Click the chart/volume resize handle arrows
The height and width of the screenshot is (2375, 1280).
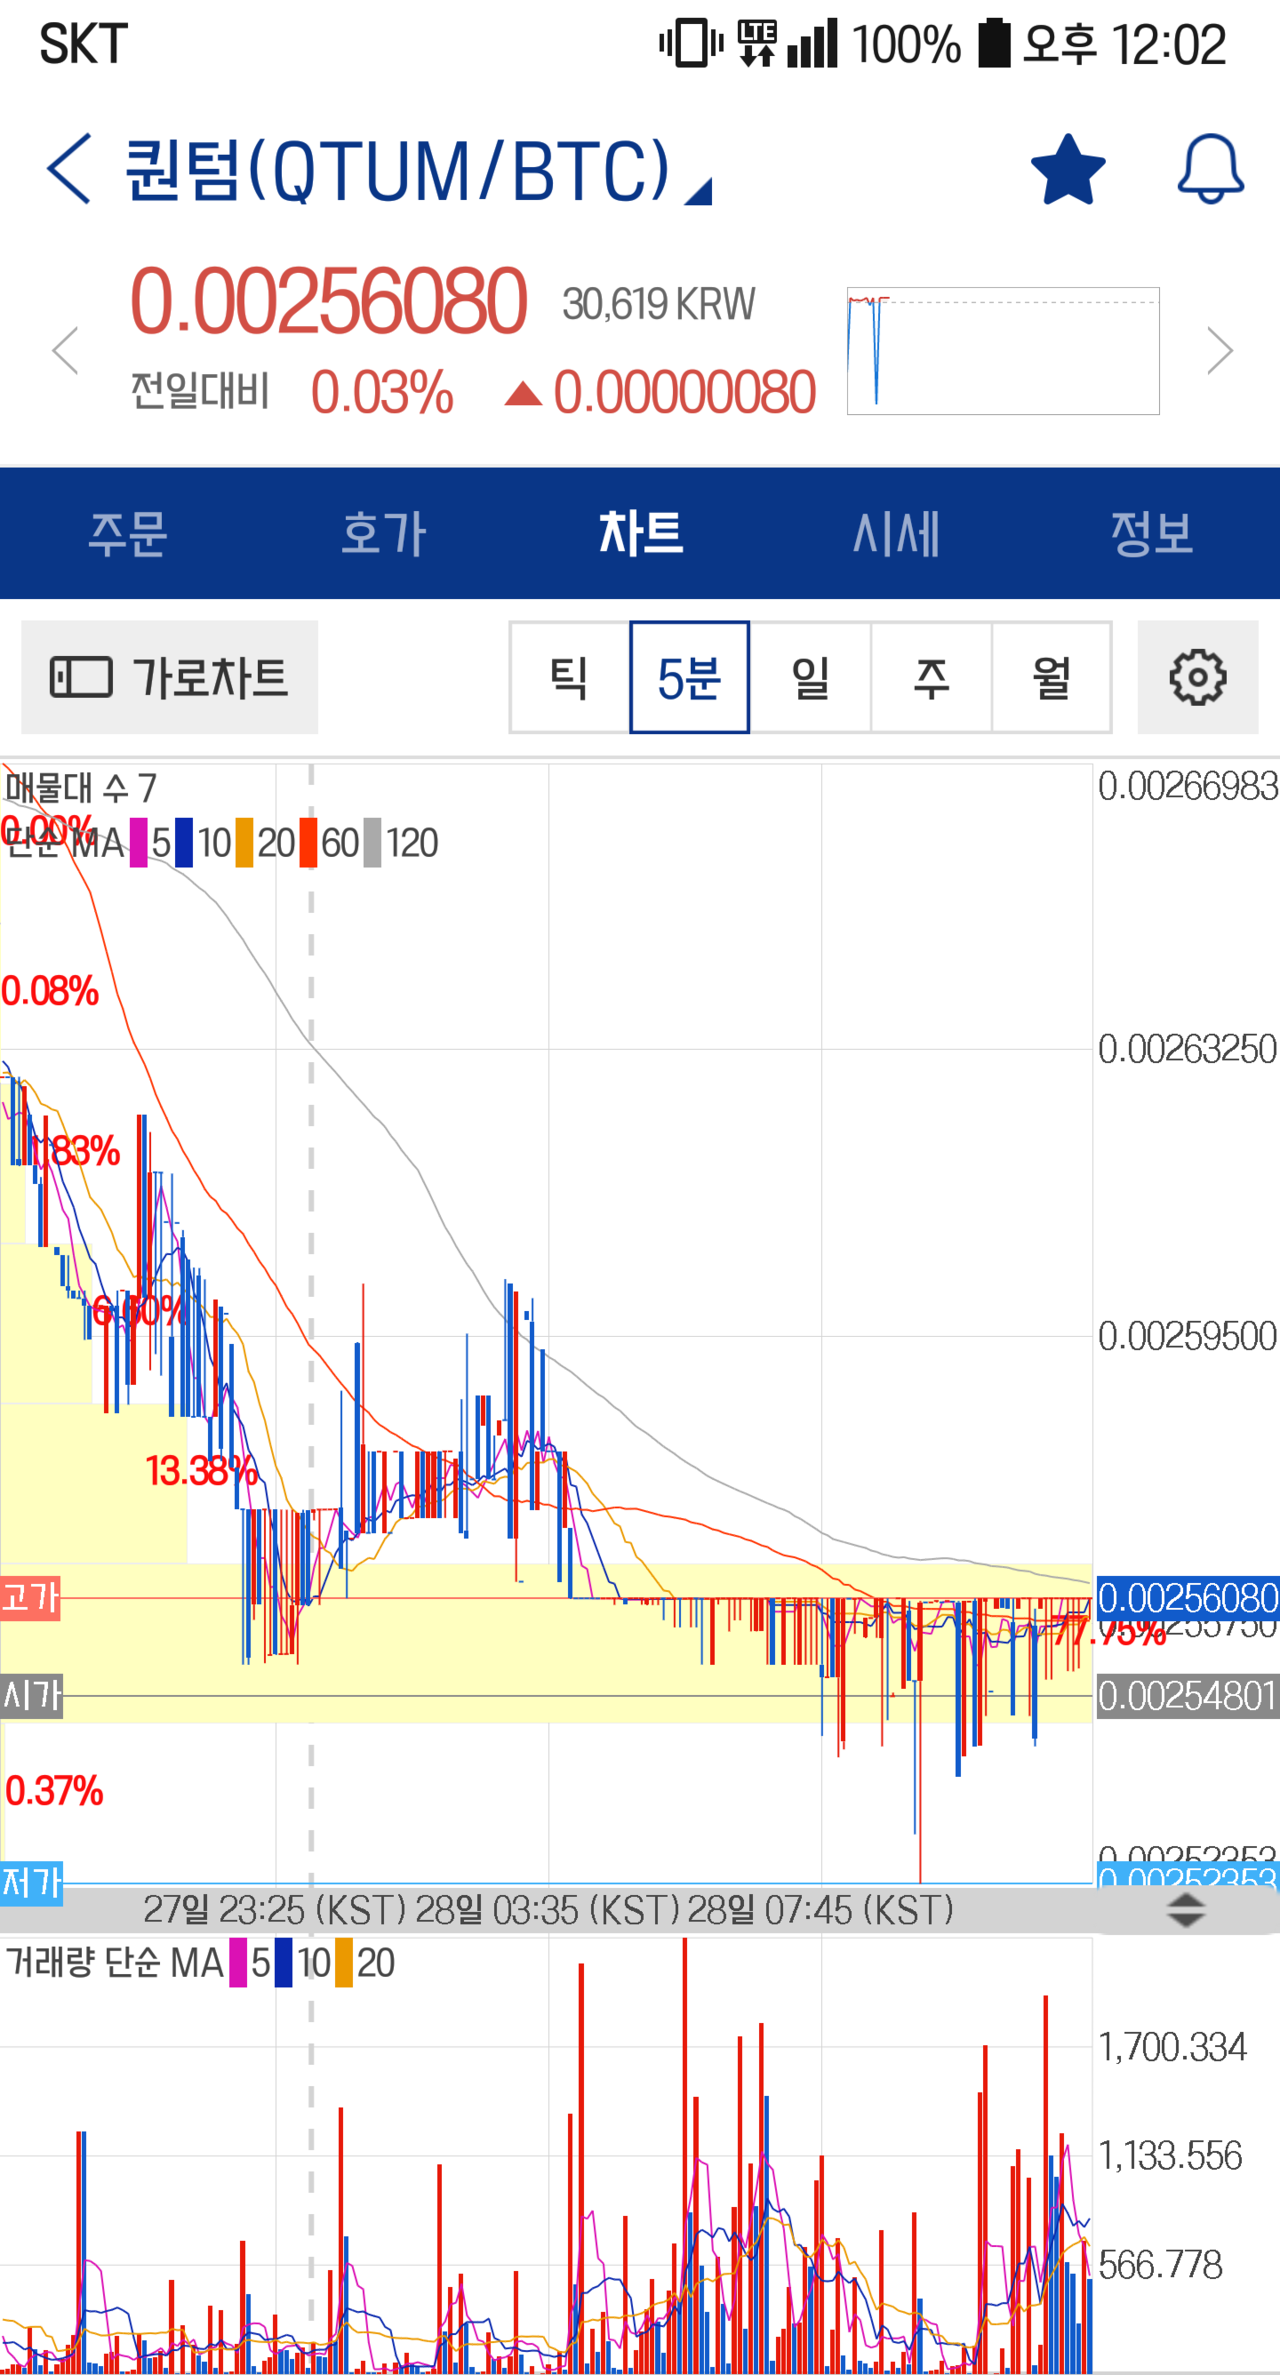pyautogui.click(x=1186, y=1910)
